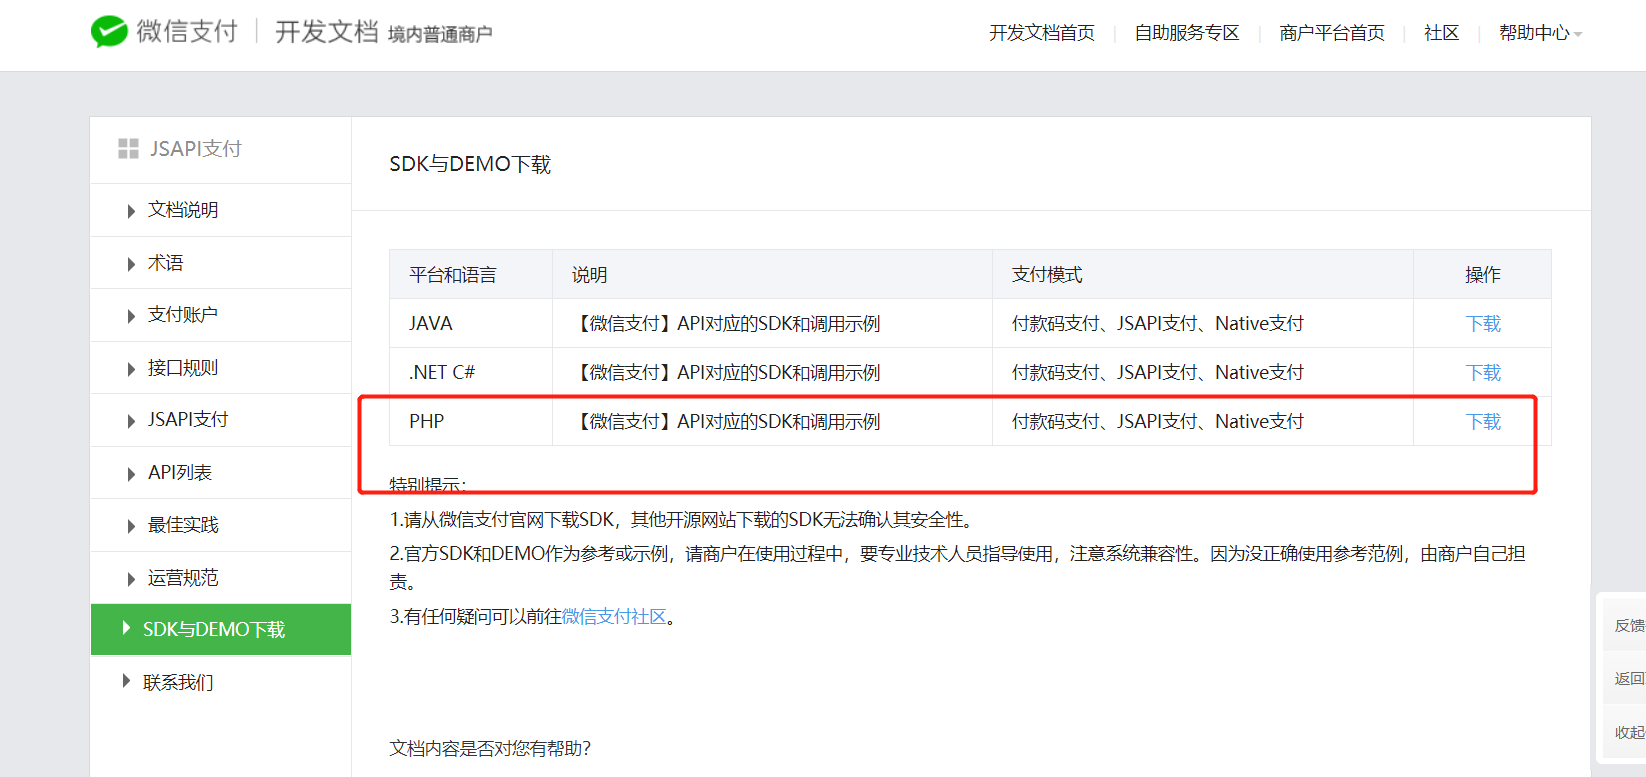Image resolution: width=1646 pixels, height=777 pixels.
Task: Open 社区 in top navigation
Action: pyautogui.click(x=1441, y=33)
